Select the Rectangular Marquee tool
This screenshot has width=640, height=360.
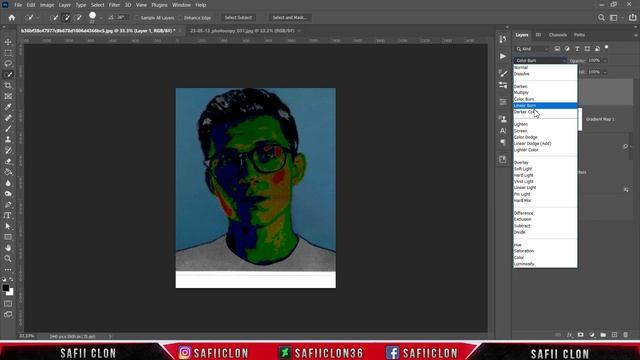pyautogui.click(x=8, y=53)
